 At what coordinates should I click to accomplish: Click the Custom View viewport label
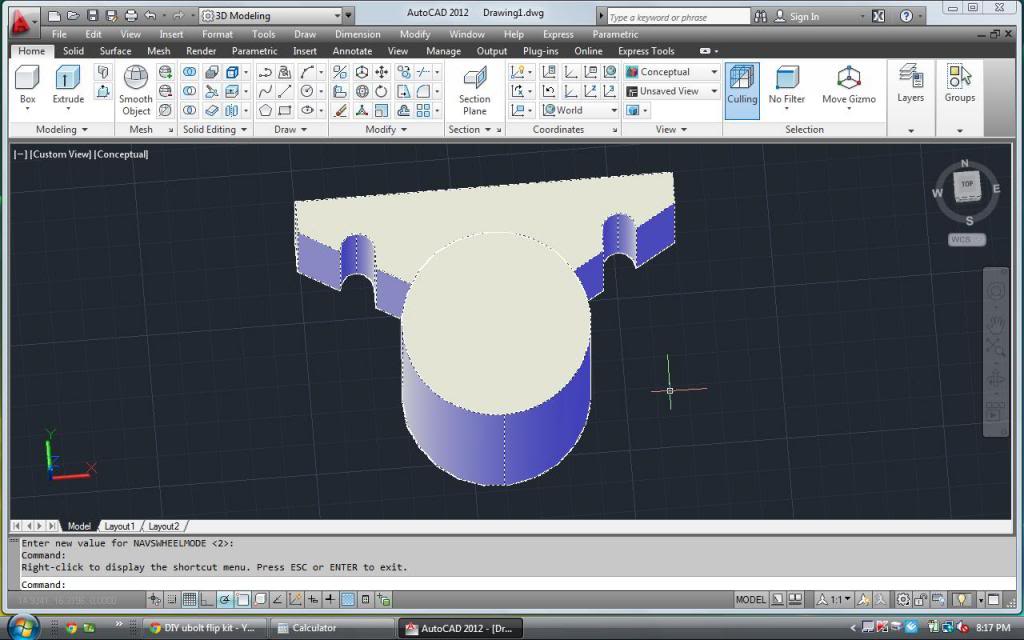click(x=61, y=154)
